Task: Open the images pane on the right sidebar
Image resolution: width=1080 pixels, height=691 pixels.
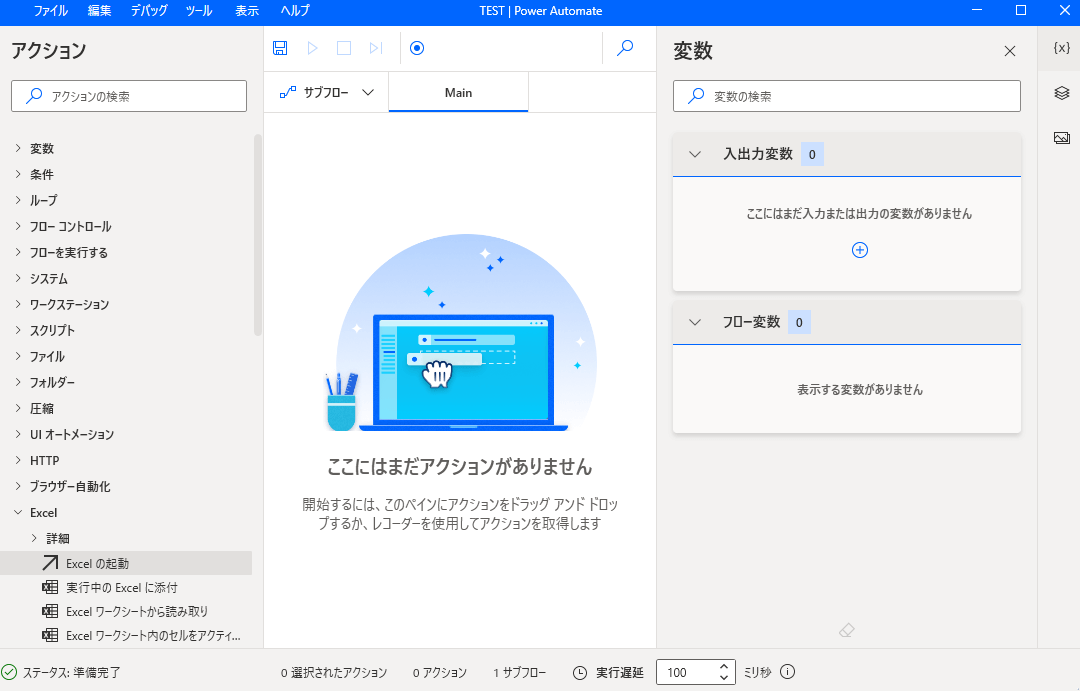Action: click(x=1060, y=137)
